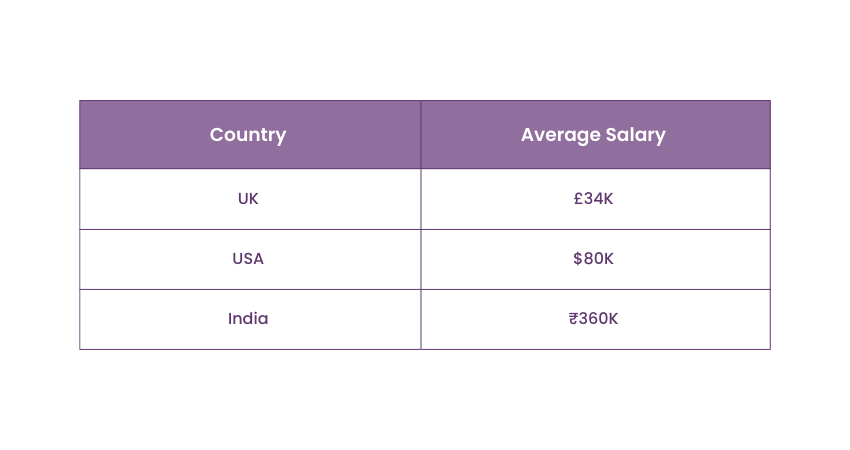Screen dimensions: 850x450
Task: Click the border between UK and USA cells
Action: pos(248,229)
